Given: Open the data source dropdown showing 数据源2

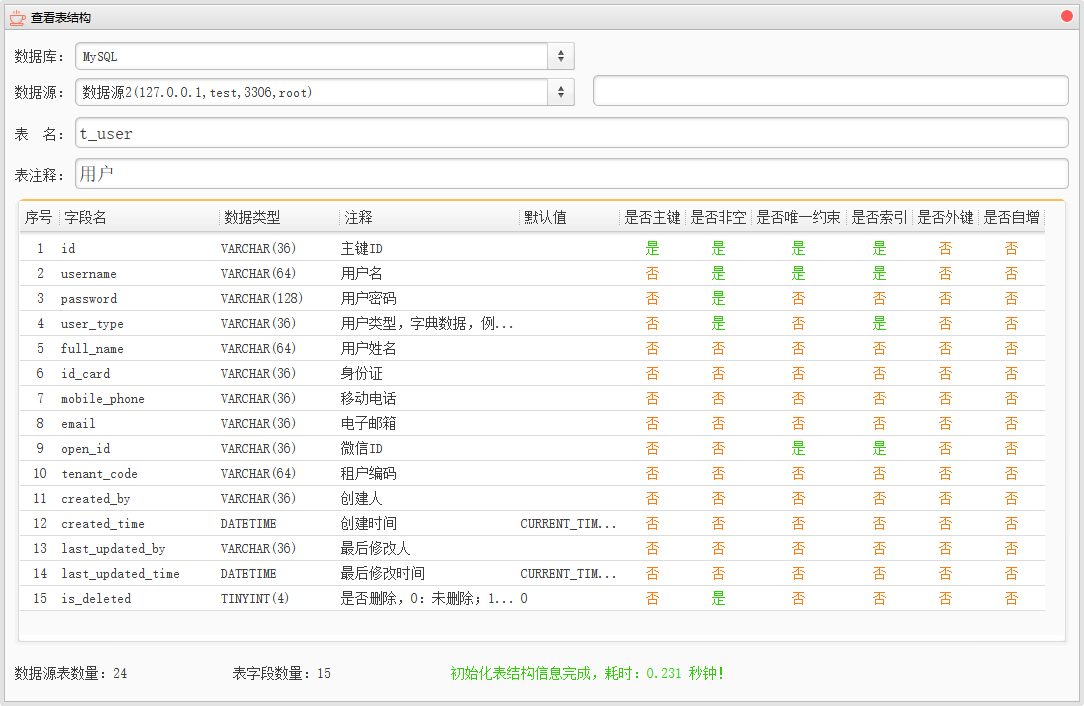Looking at the screenshot, I should point(325,92).
